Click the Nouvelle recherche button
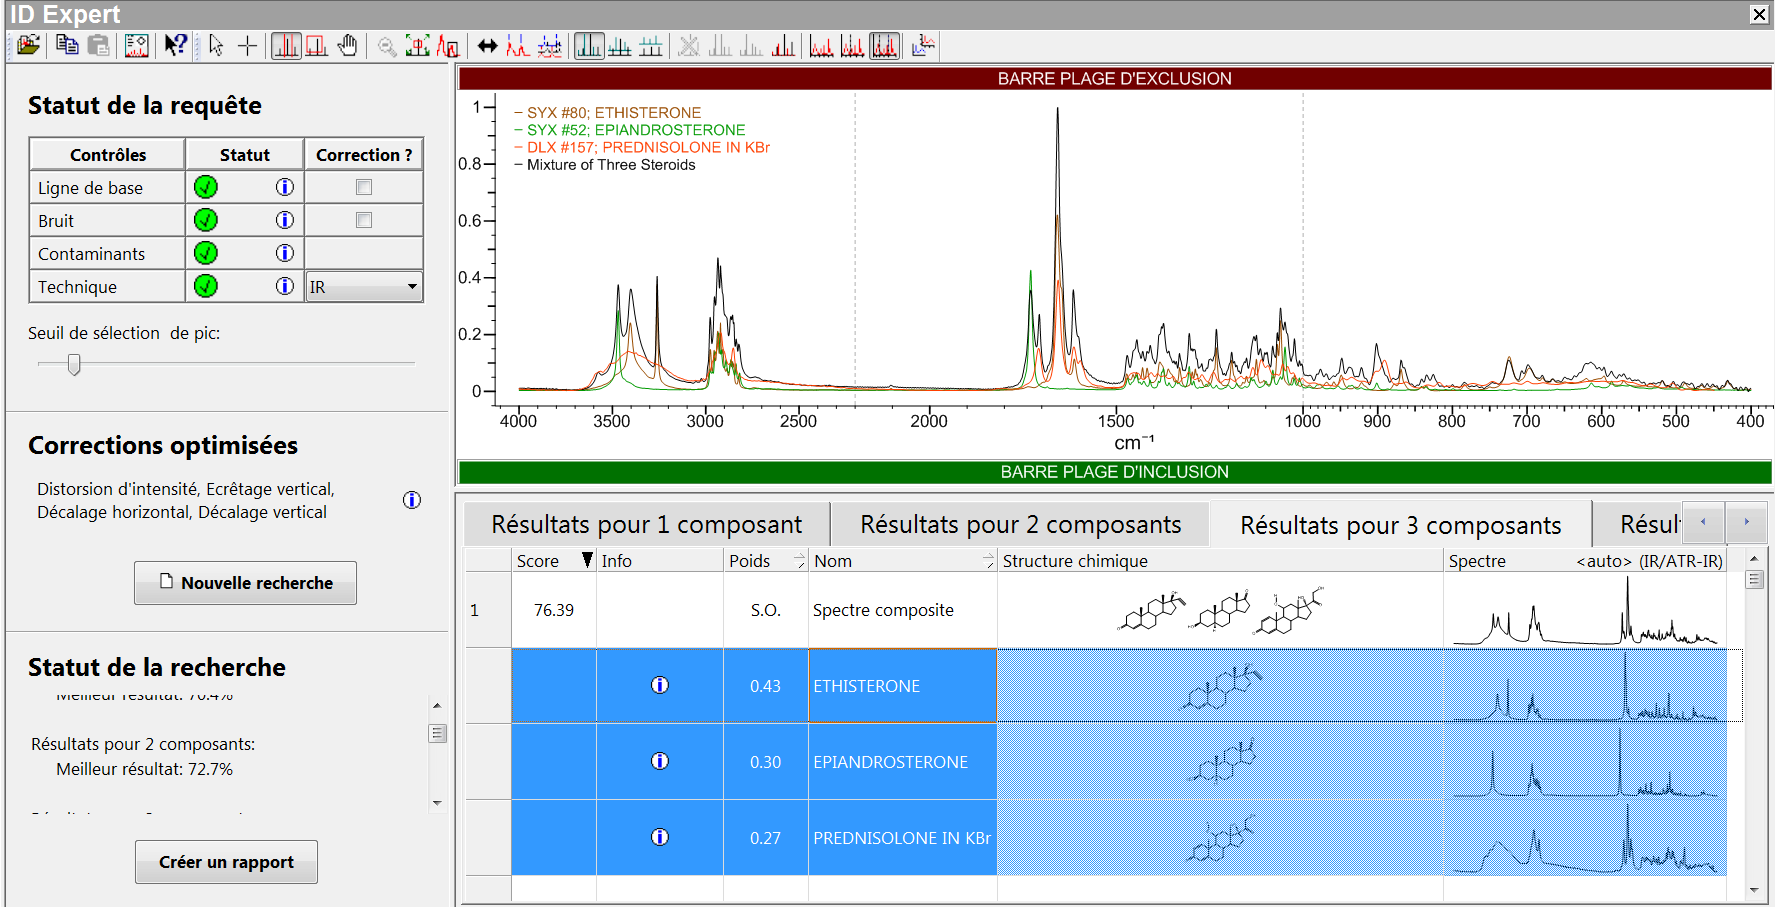 245,583
